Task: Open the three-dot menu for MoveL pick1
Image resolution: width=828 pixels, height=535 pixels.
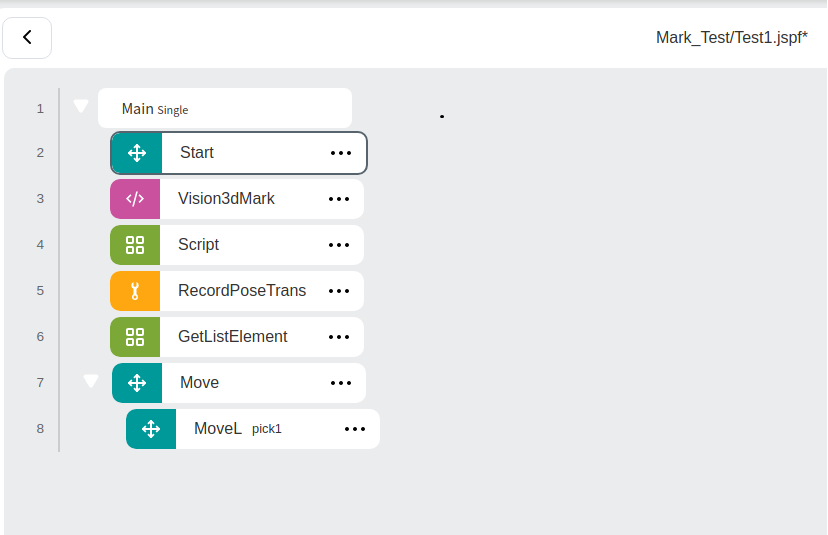Action: coord(355,429)
